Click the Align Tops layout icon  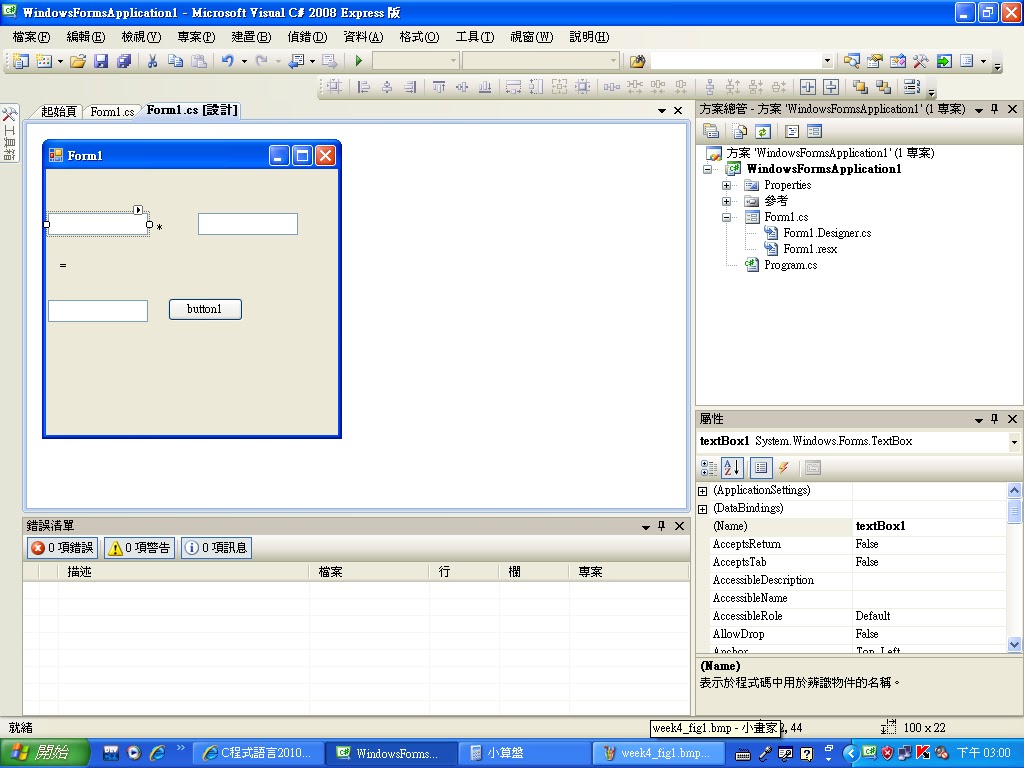point(439,86)
